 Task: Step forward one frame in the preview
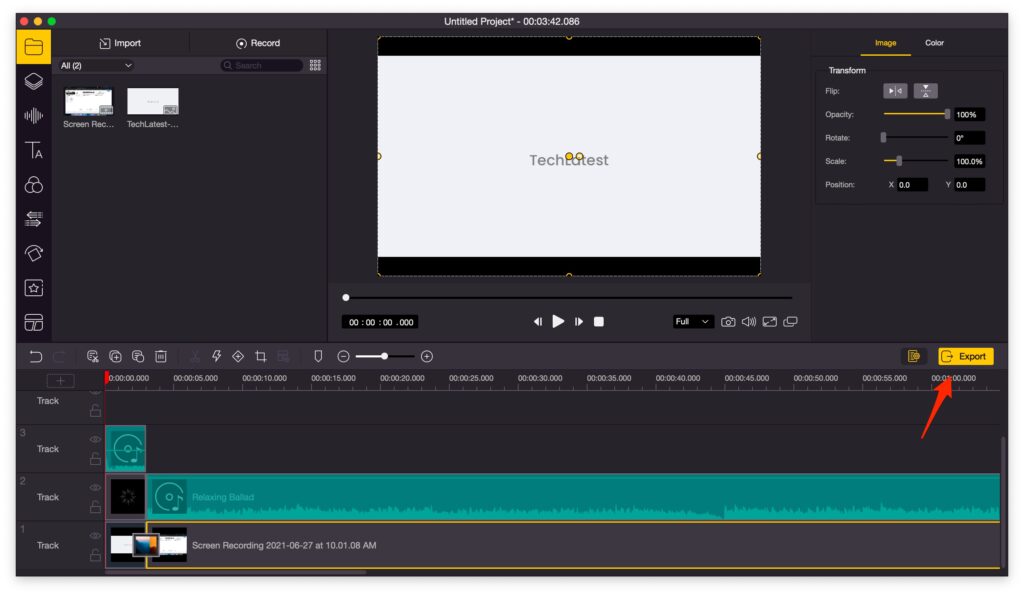pos(579,321)
